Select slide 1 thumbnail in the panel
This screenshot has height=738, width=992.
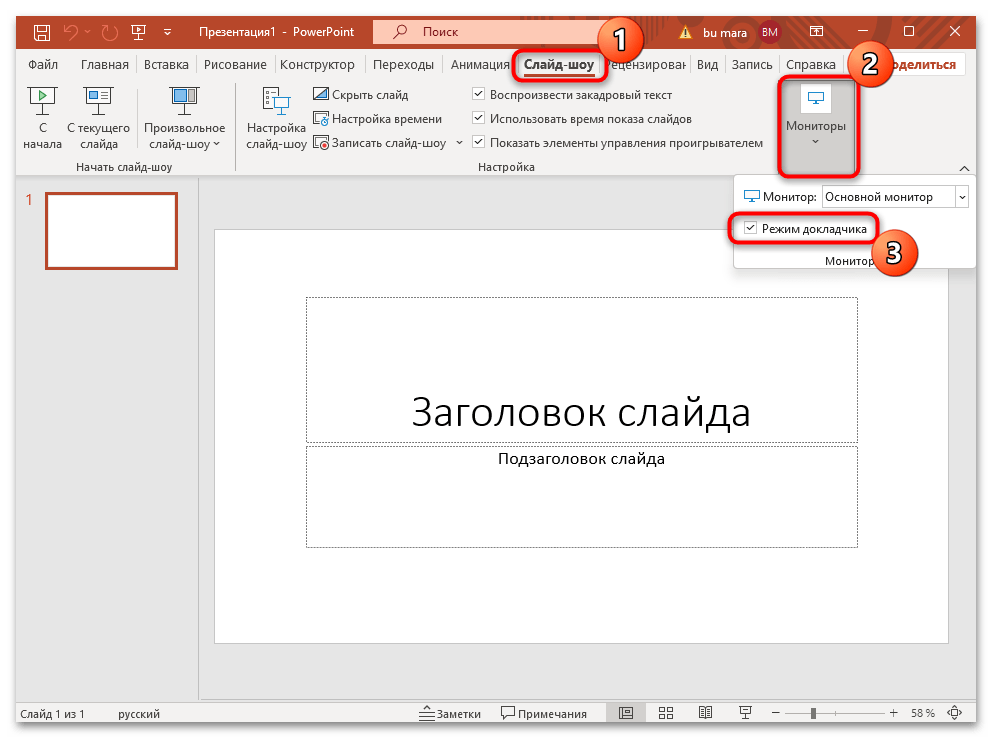(110, 231)
